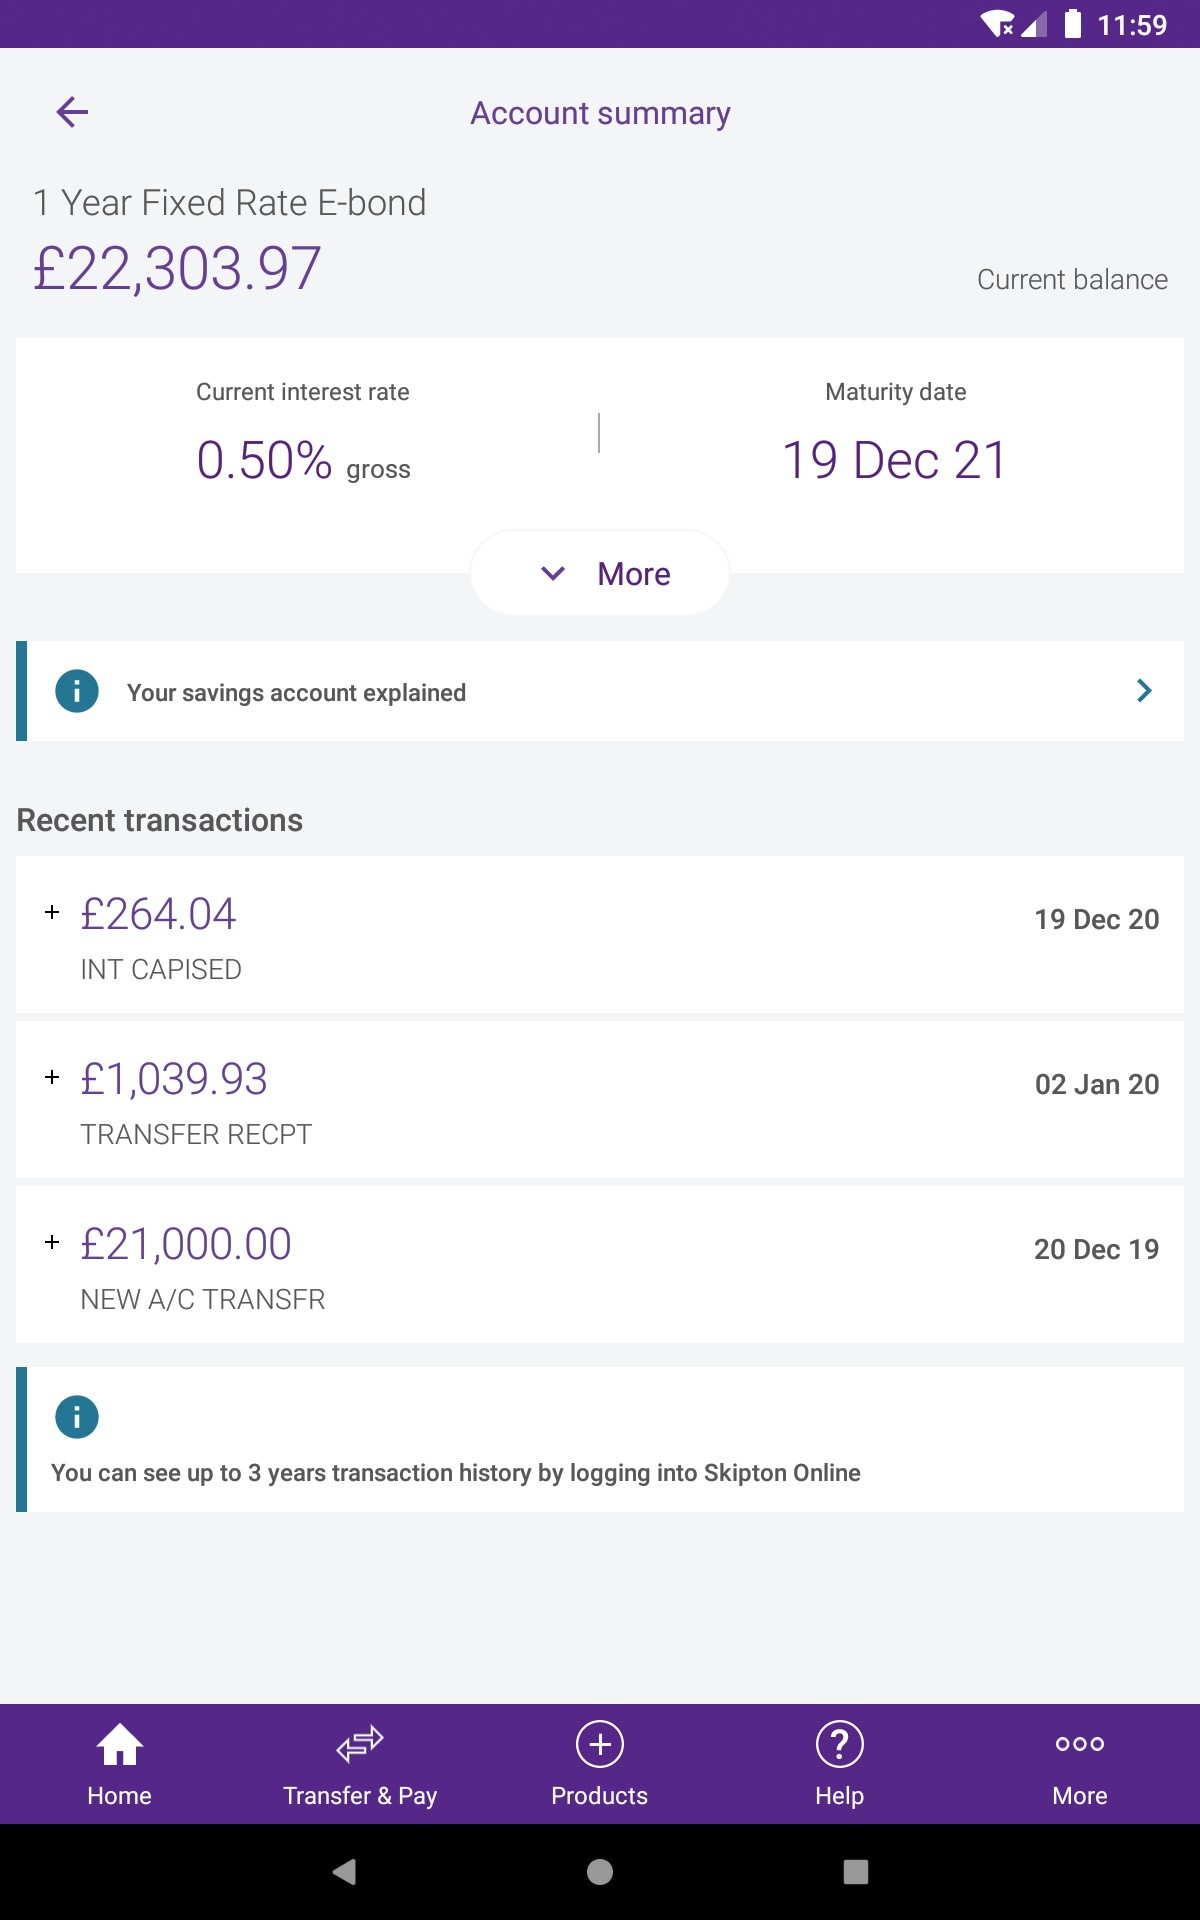Open the Products plus icon
The image size is (1200, 1920).
pyautogui.click(x=600, y=1744)
